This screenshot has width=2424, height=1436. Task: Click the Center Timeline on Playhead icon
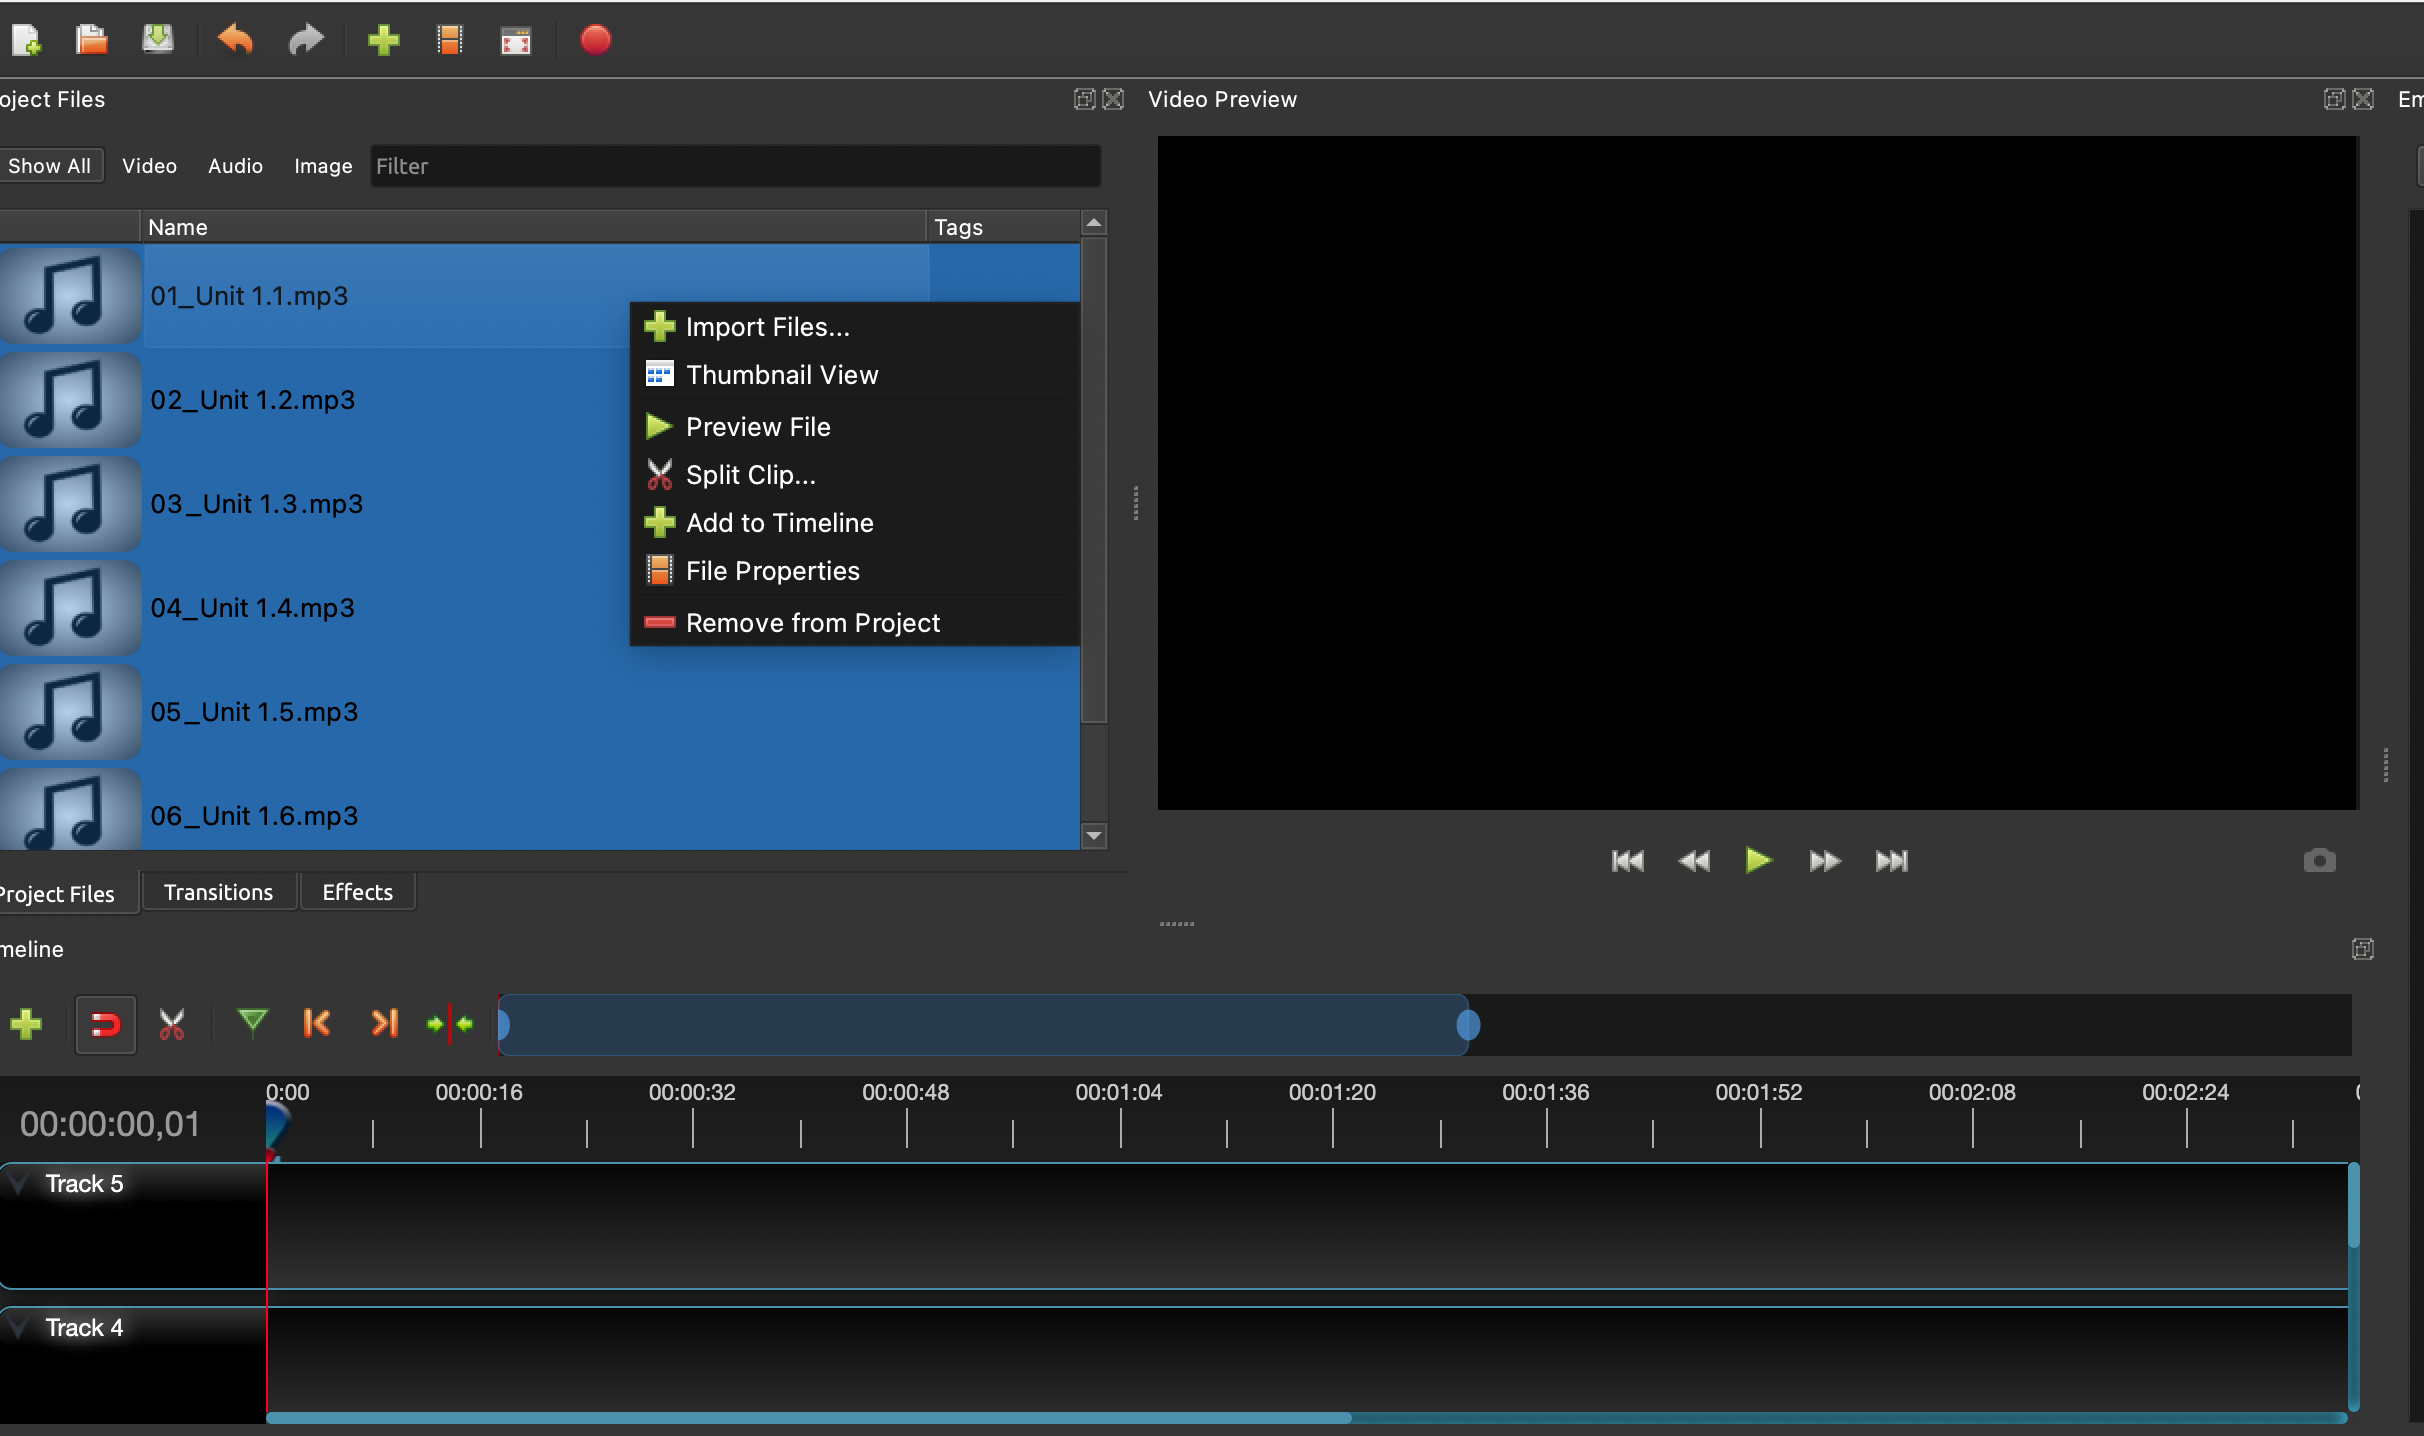[x=450, y=1023]
